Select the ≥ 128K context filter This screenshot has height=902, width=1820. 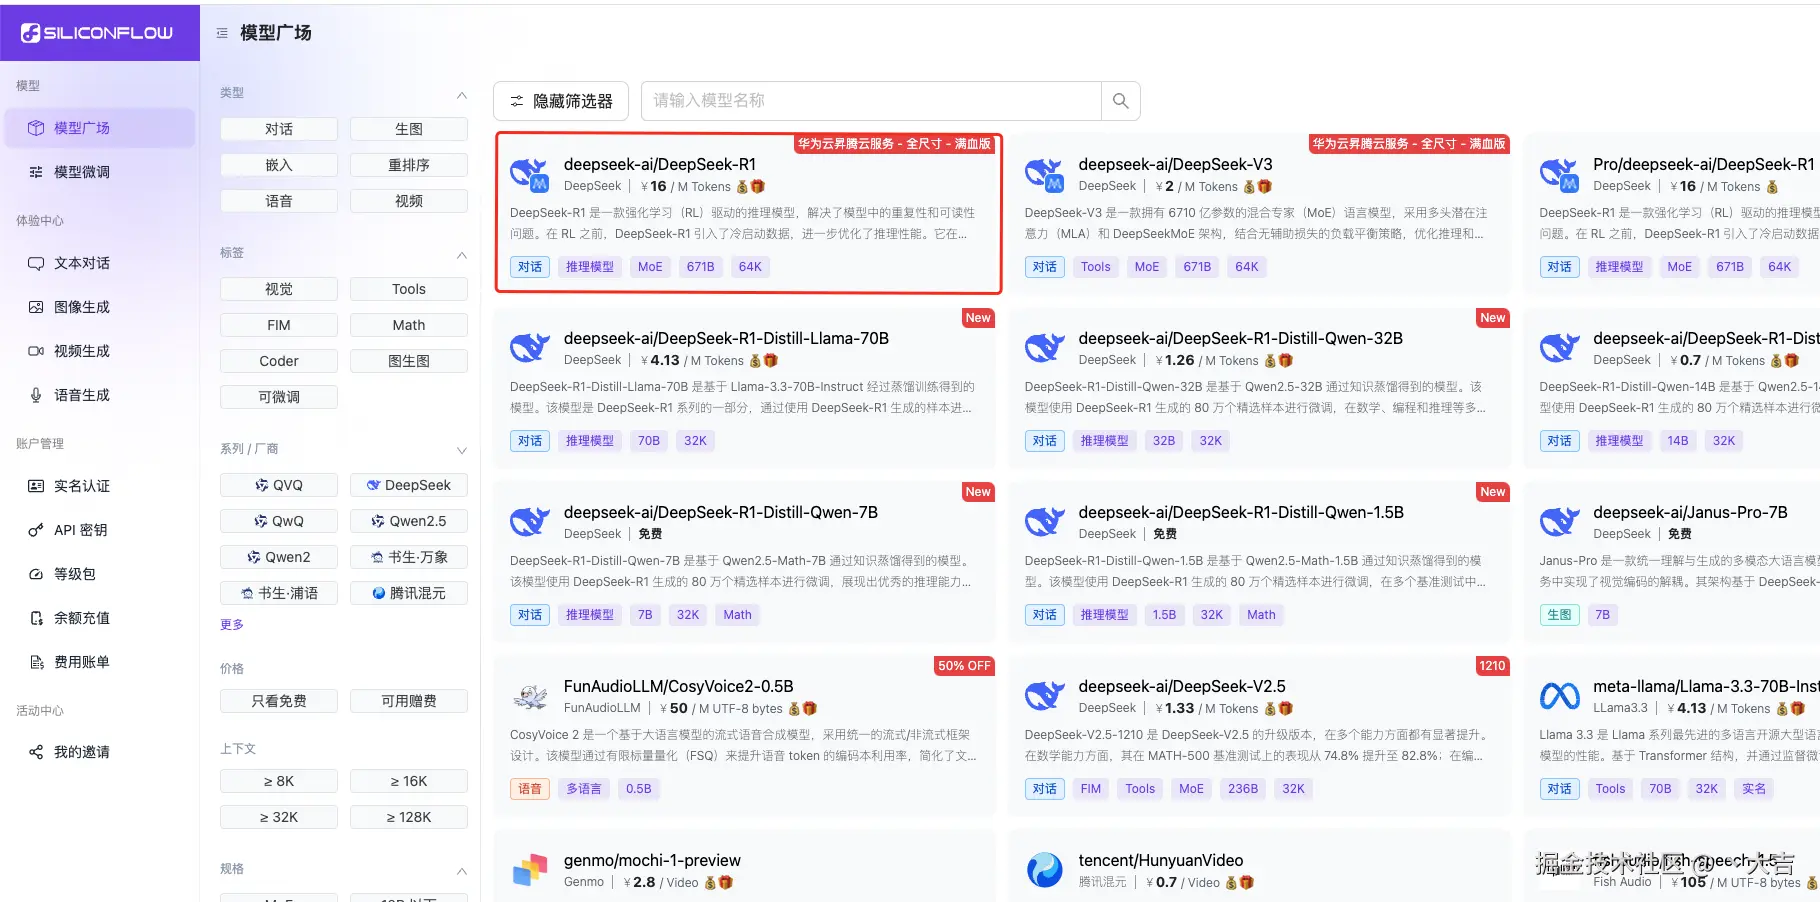coord(409,817)
